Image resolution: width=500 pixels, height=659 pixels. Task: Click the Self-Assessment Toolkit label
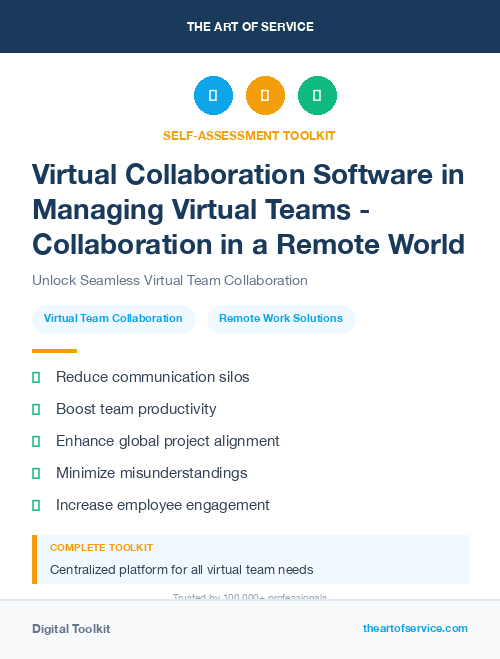(249, 136)
